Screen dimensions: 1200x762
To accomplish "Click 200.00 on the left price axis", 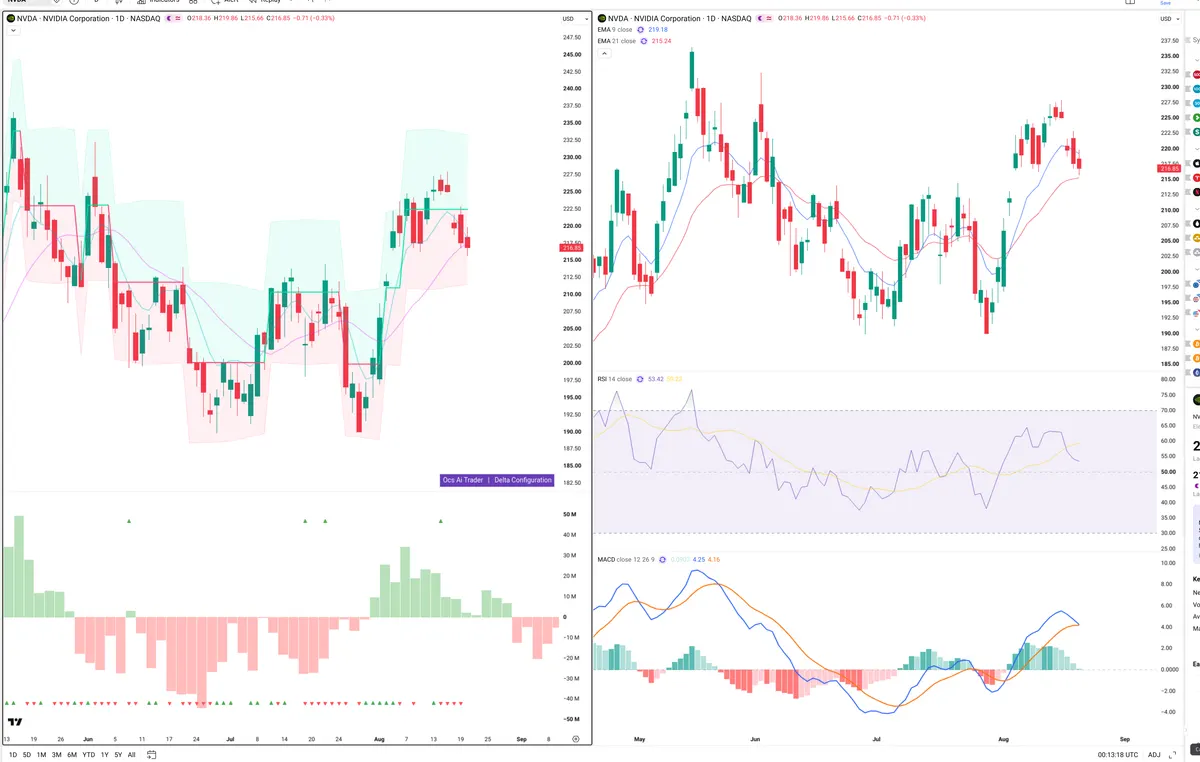I will (x=573, y=363).
